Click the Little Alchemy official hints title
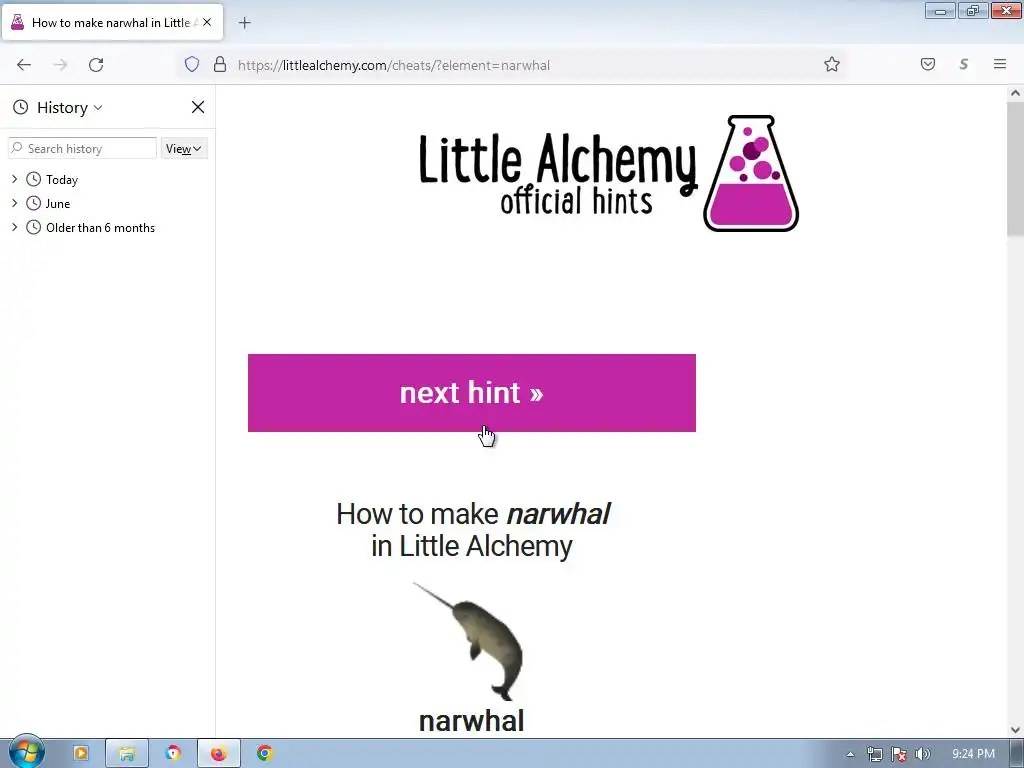1024x768 pixels. [x=557, y=174]
